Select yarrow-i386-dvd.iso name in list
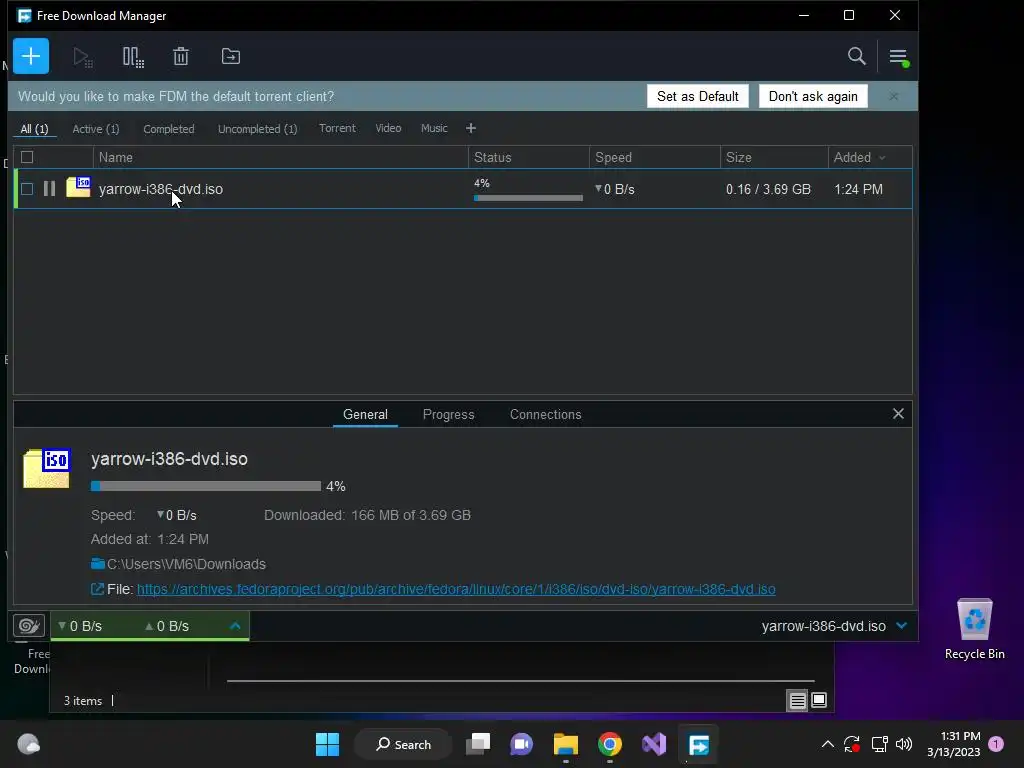Screen dimensions: 1024x768 click(x=161, y=189)
